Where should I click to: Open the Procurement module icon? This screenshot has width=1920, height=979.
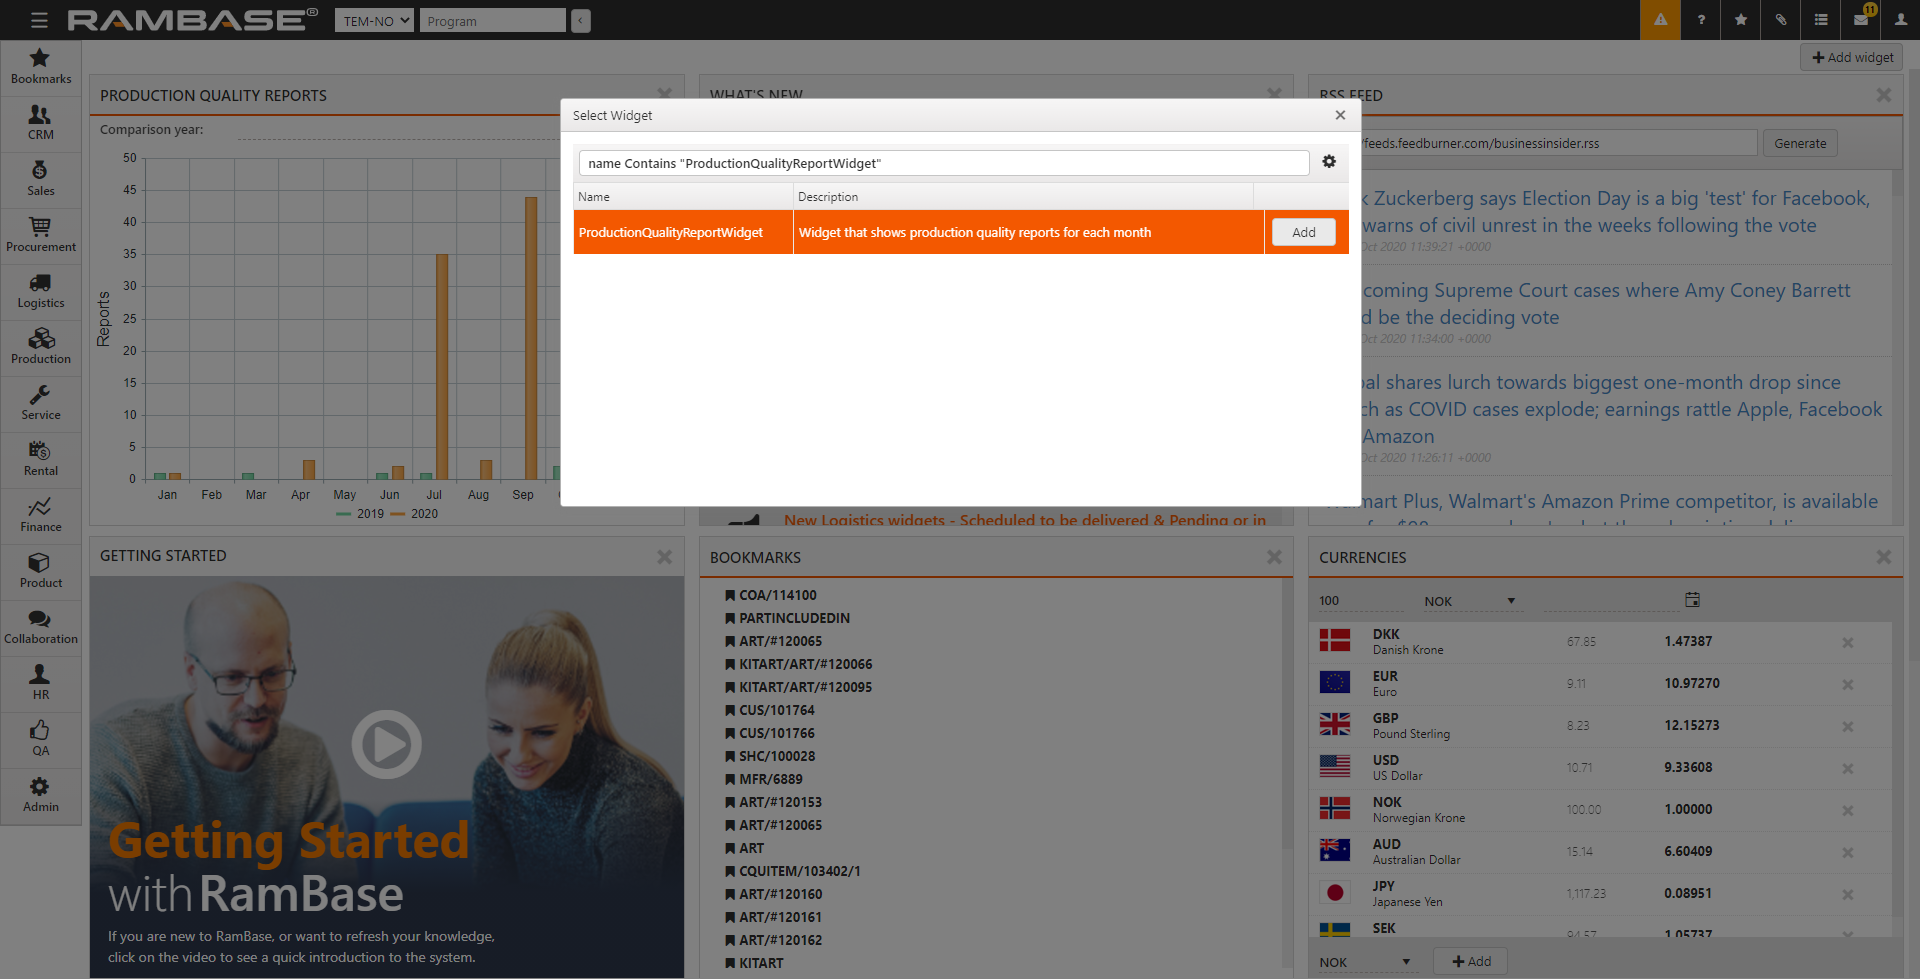[40, 235]
